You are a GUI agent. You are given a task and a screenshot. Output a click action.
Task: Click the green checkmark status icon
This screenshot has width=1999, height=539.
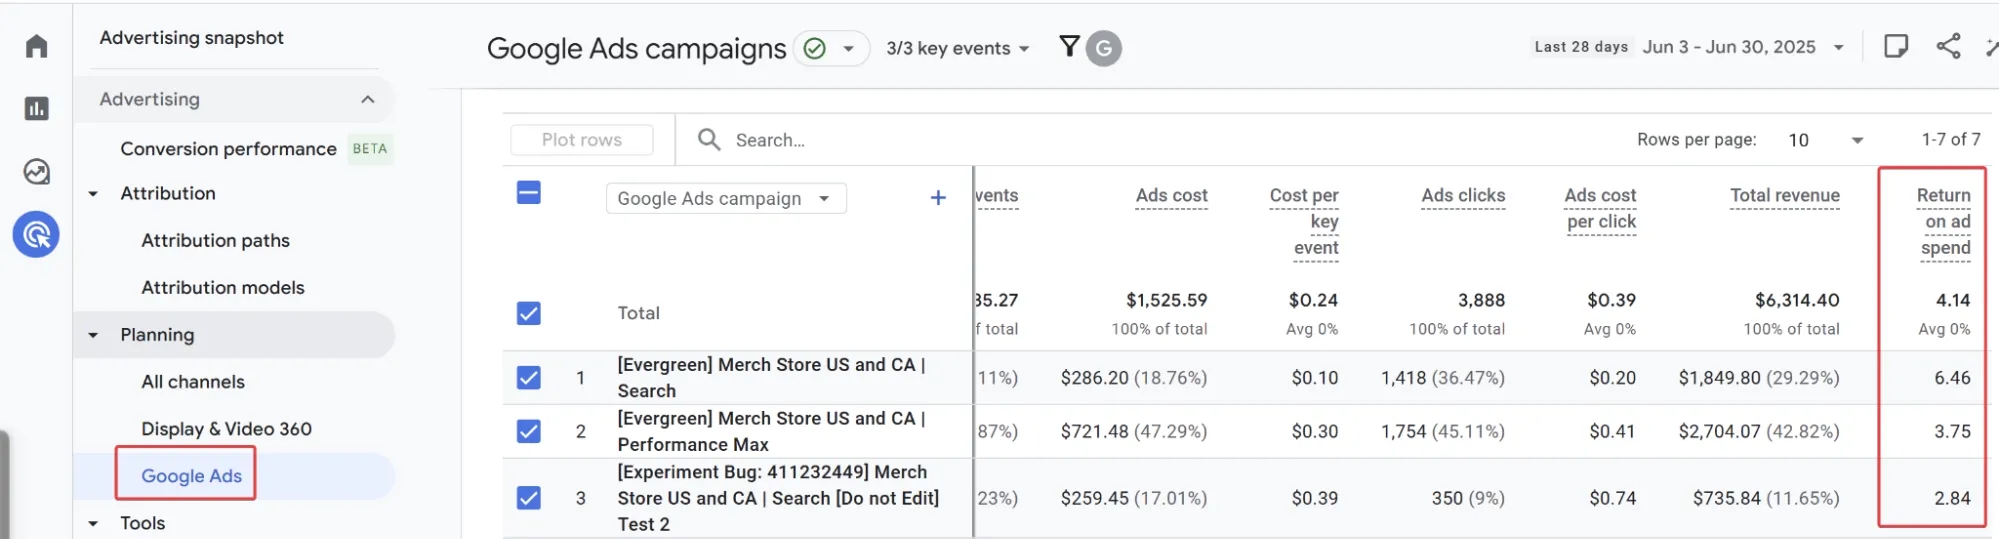coord(815,48)
